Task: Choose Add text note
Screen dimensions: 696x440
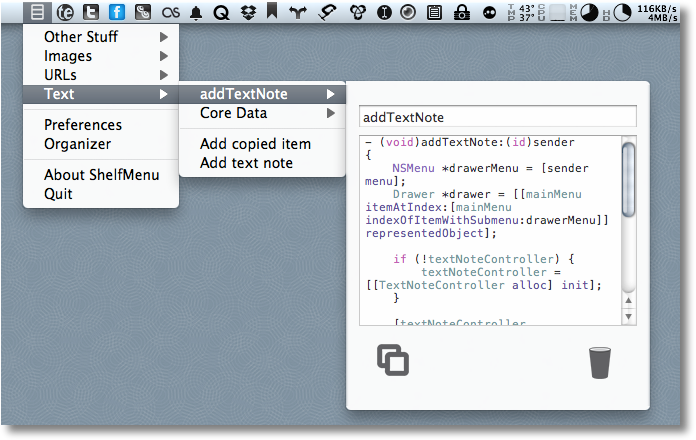Action: tap(246, 163)
